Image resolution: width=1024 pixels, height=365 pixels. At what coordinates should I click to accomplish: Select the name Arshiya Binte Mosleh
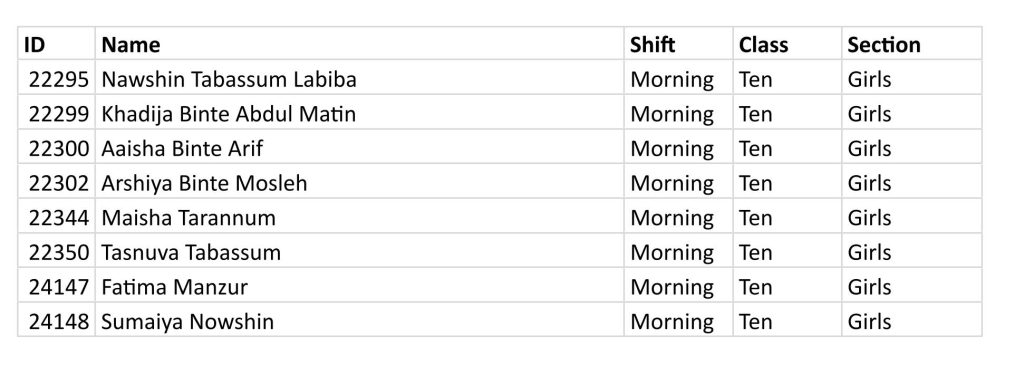204,183
